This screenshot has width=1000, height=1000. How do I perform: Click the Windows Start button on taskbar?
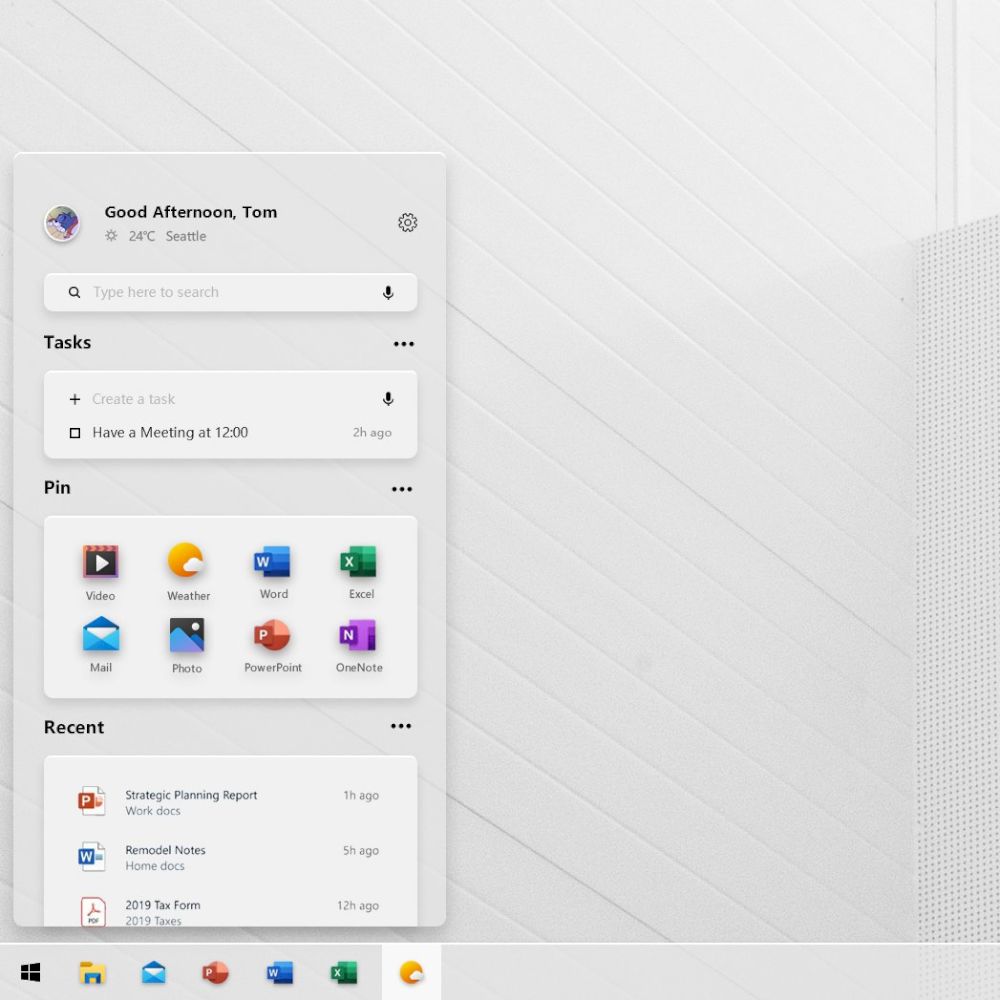tap(30, 972)
